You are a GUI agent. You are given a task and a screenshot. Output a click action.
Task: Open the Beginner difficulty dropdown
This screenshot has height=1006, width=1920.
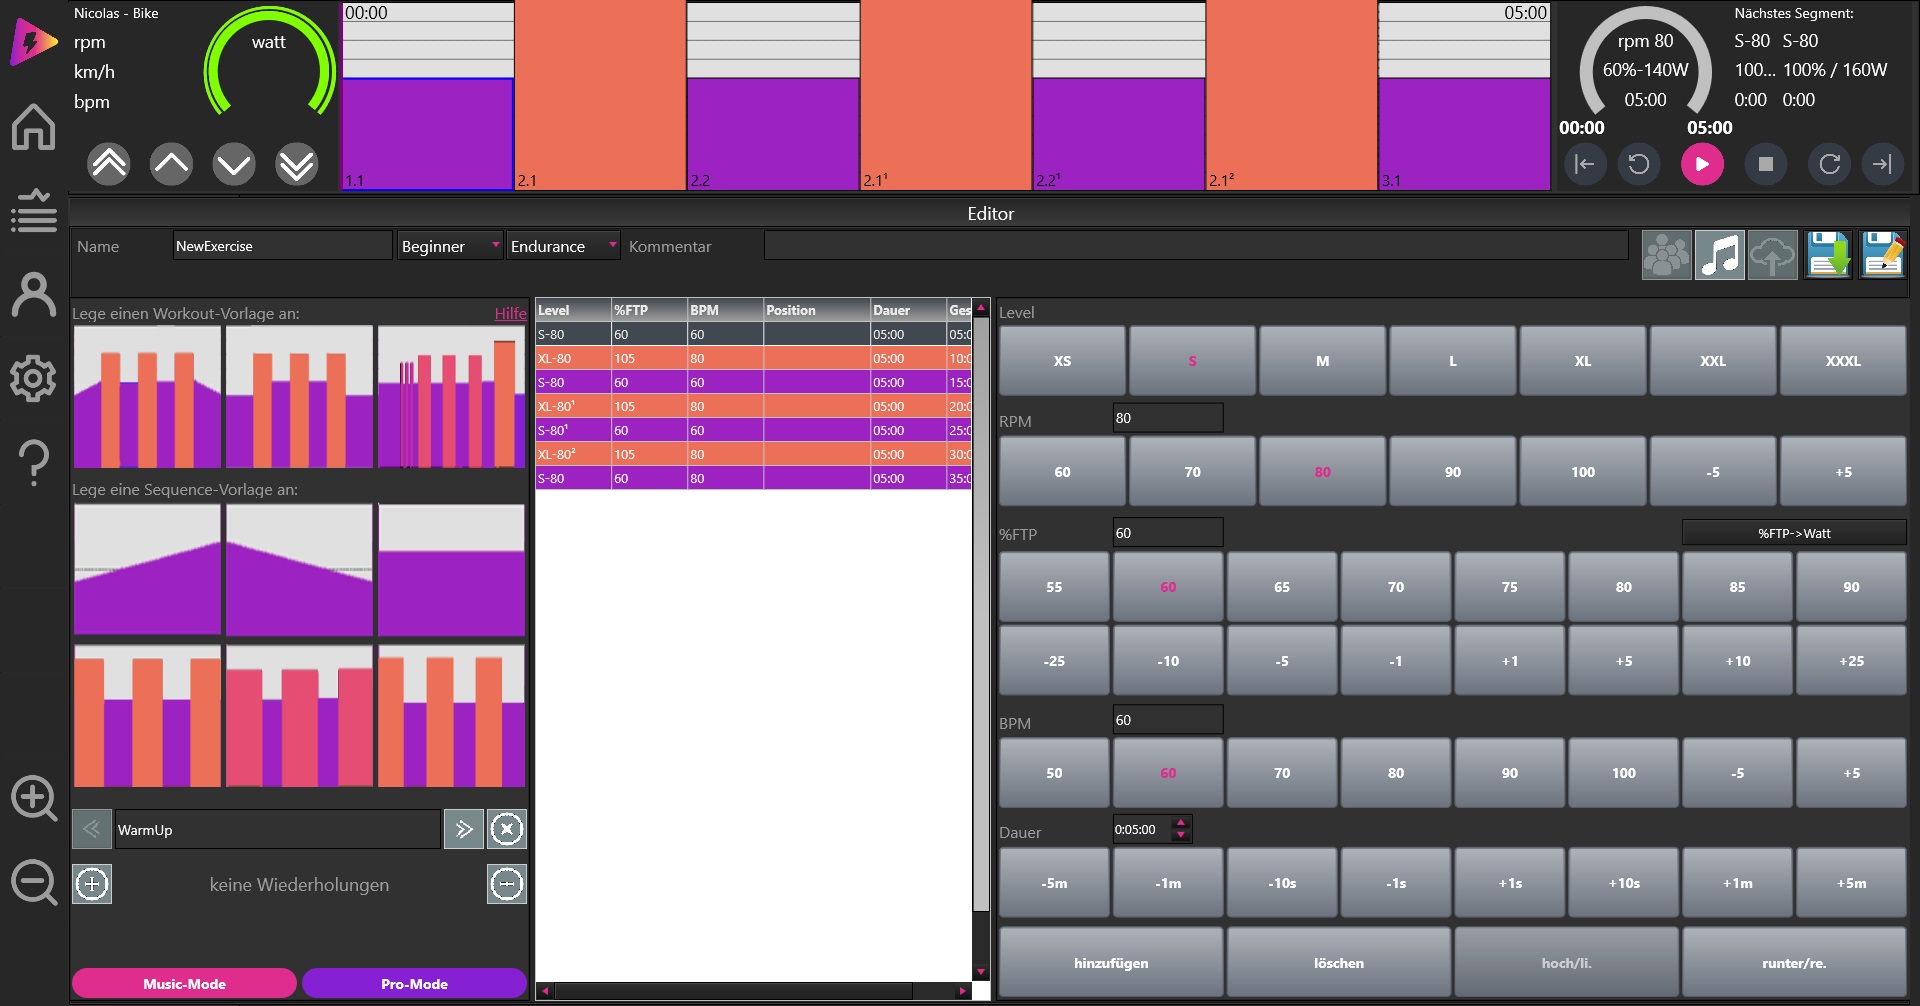(450, 246)
